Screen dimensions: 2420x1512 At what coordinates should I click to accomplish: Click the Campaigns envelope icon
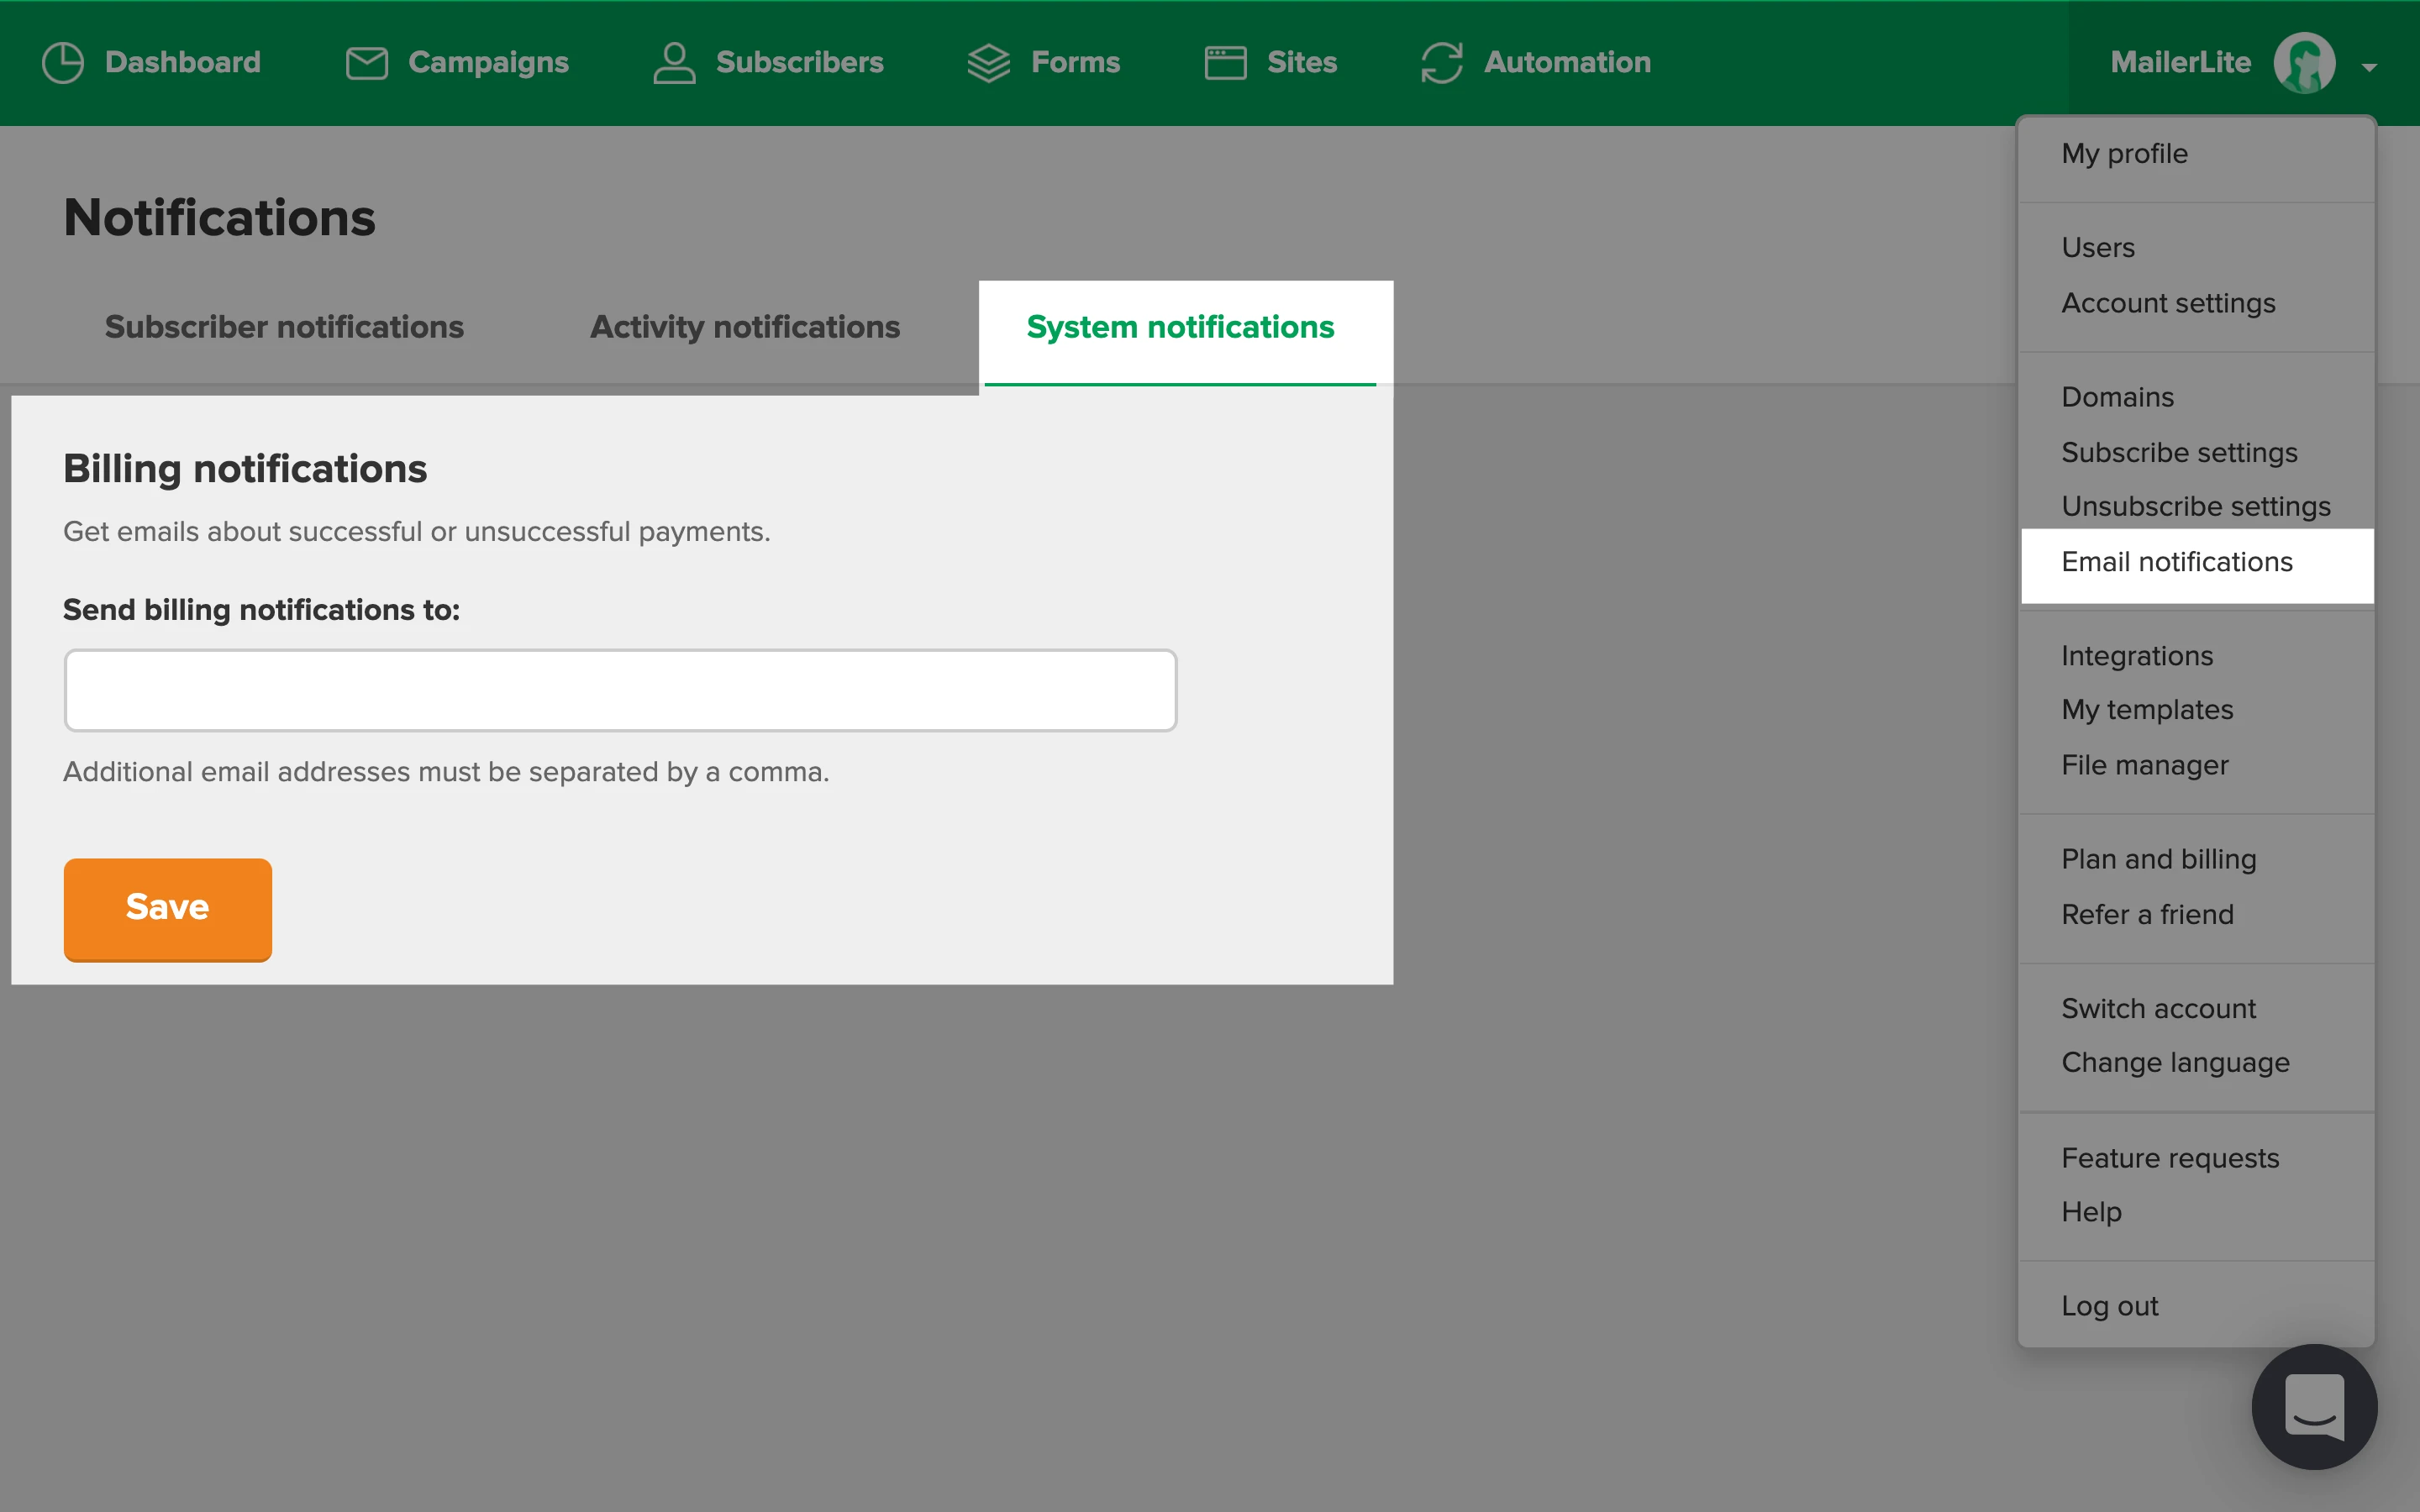tap(366, 63)
